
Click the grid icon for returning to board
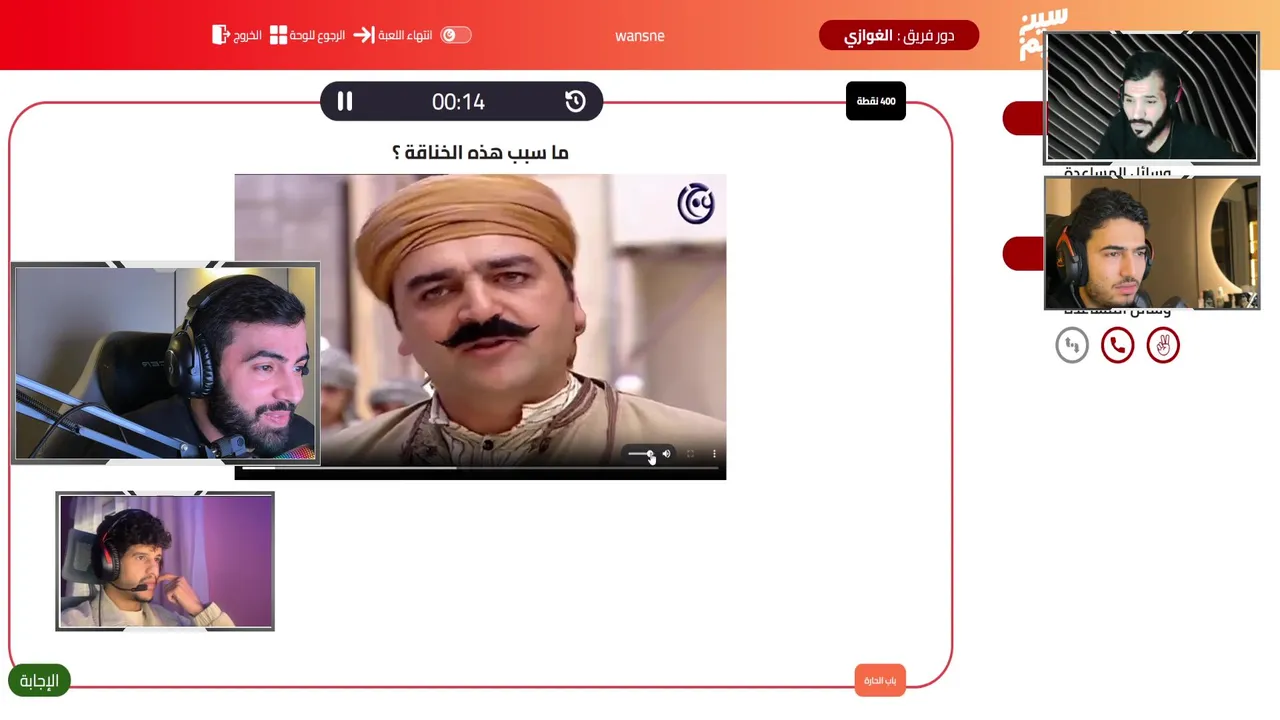pyautogui.click(x=279, y=35)
